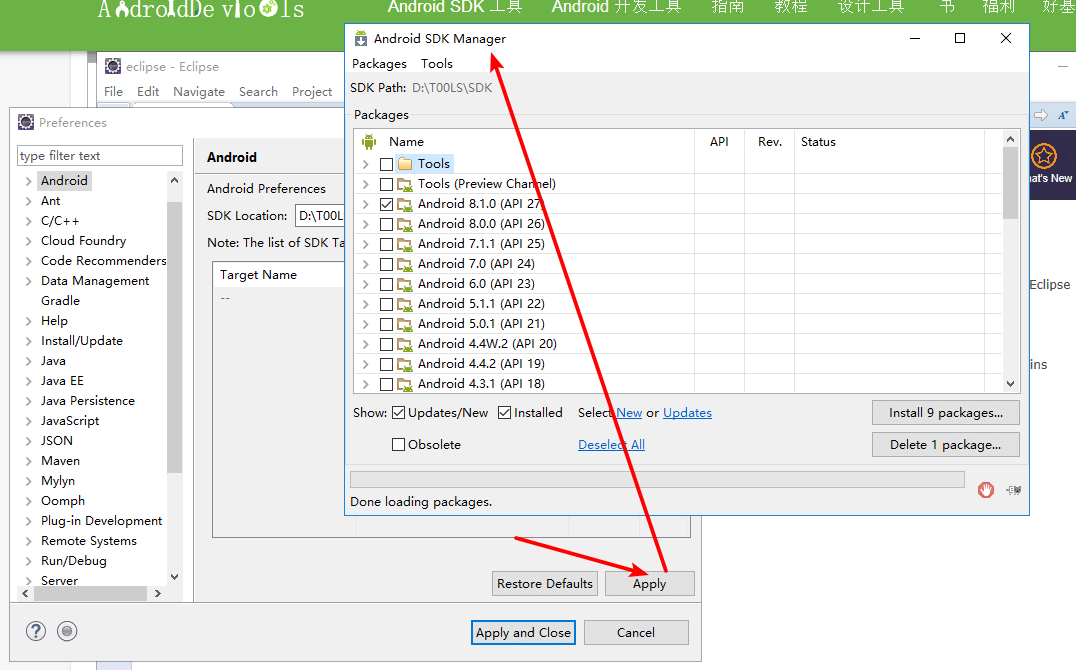The image size is (1076, 670).
Task: Select JSON in the preferences tree
Action: click(x=56, y=441)
